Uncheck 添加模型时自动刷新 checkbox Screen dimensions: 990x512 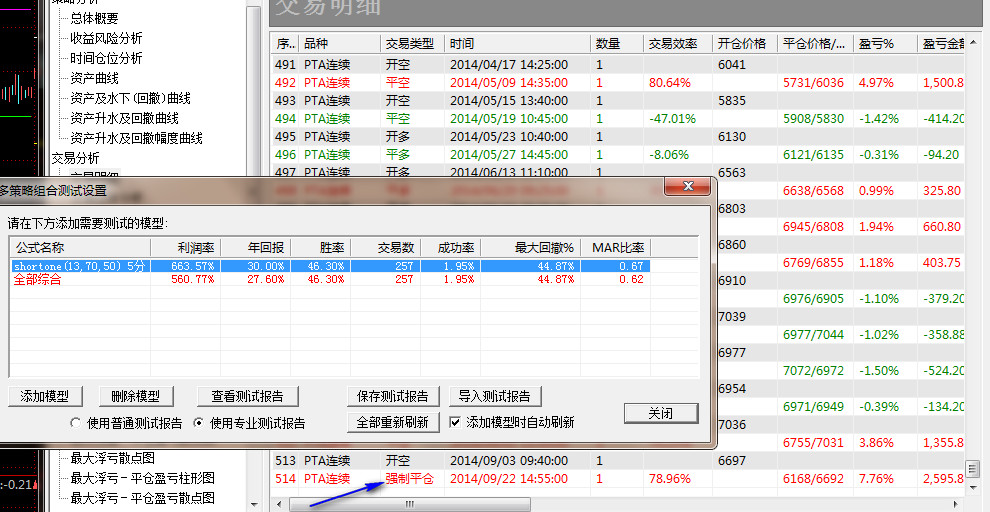coord(456,422)
